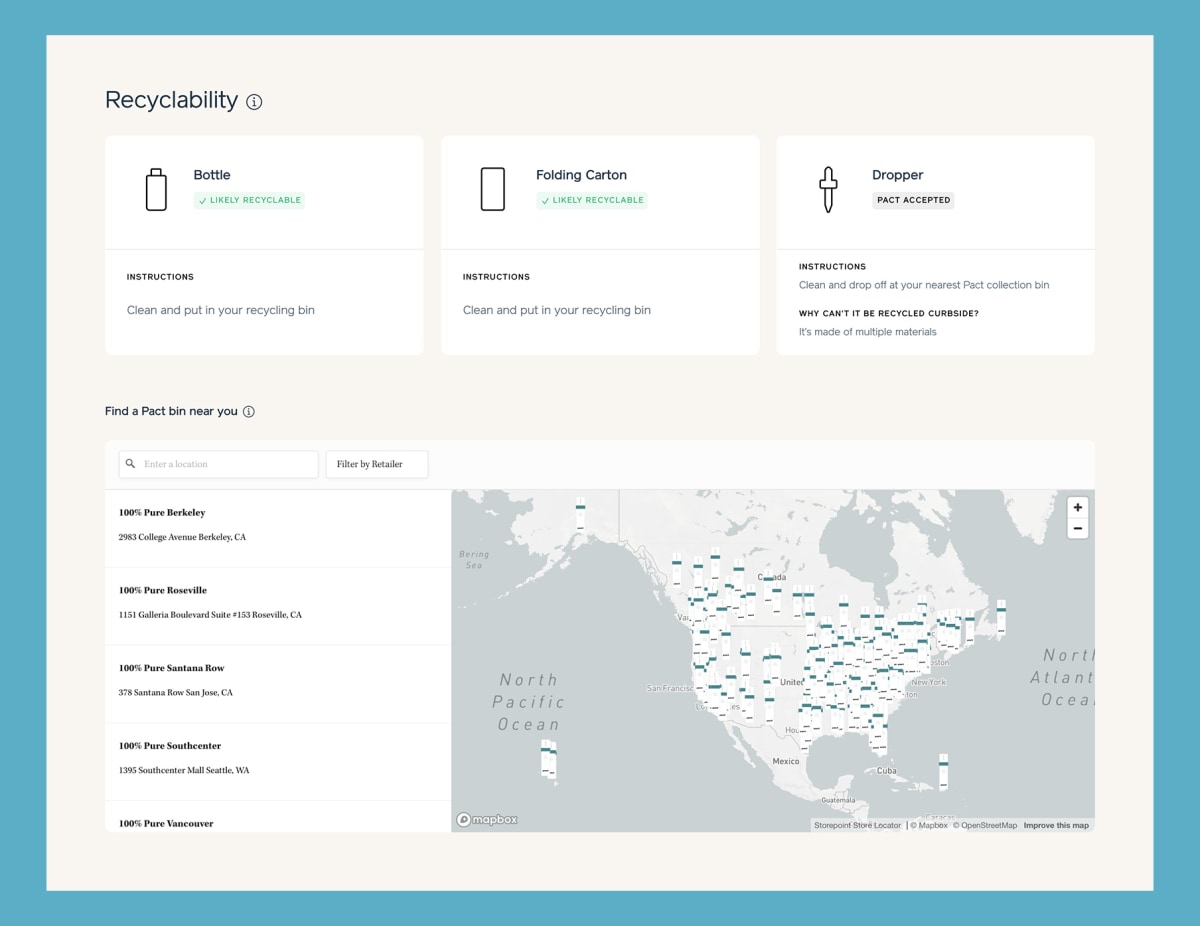Click the Recyclability heading
Screen dimensions: 1200x926
point(172,100)
